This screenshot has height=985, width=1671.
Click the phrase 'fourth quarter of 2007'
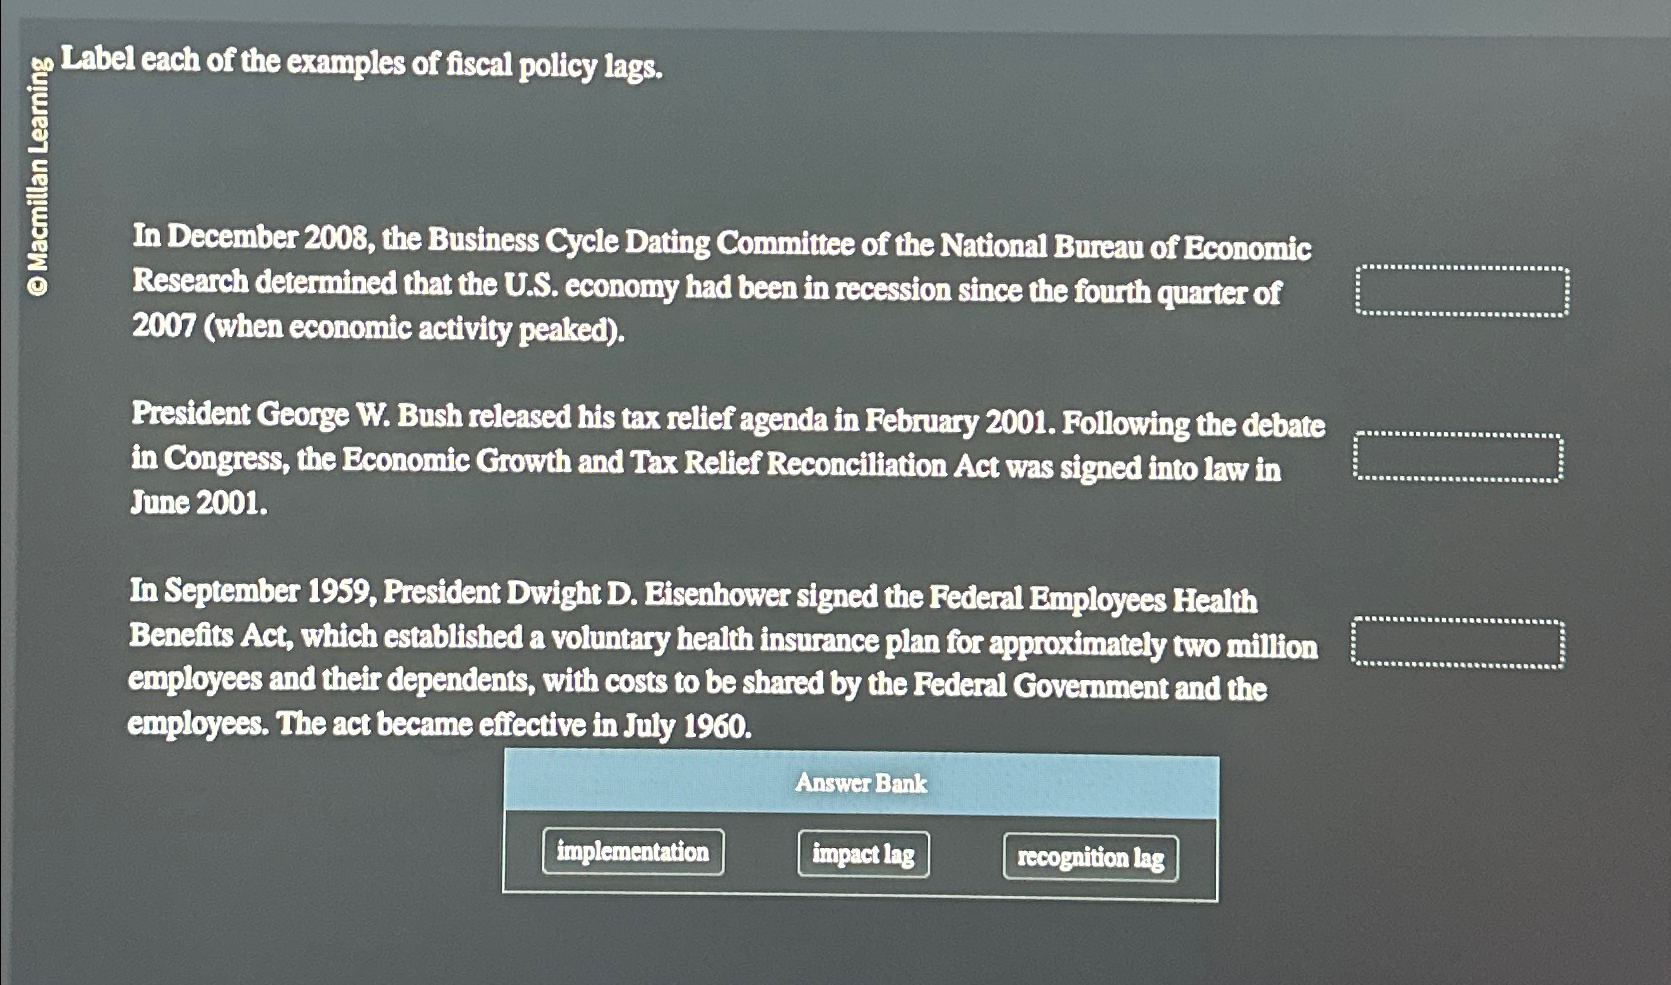click(x=1178, y=293)
